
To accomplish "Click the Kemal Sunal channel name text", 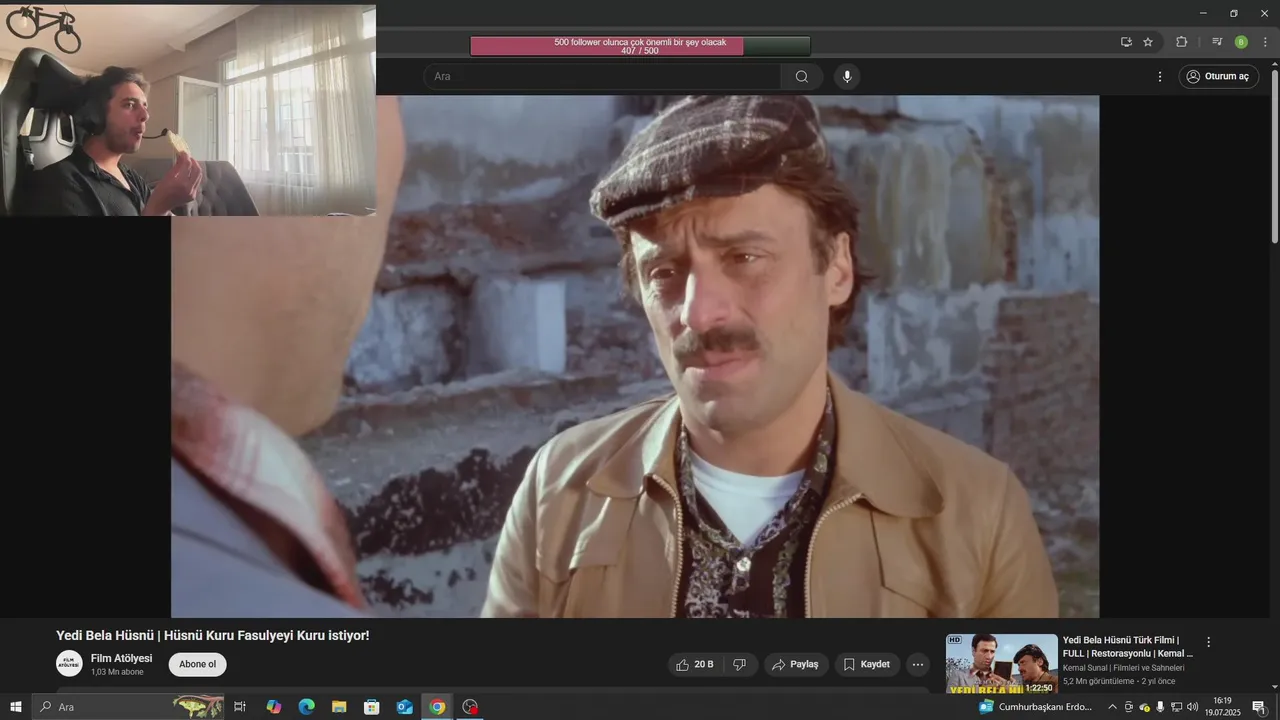I will click(1123, 668).
